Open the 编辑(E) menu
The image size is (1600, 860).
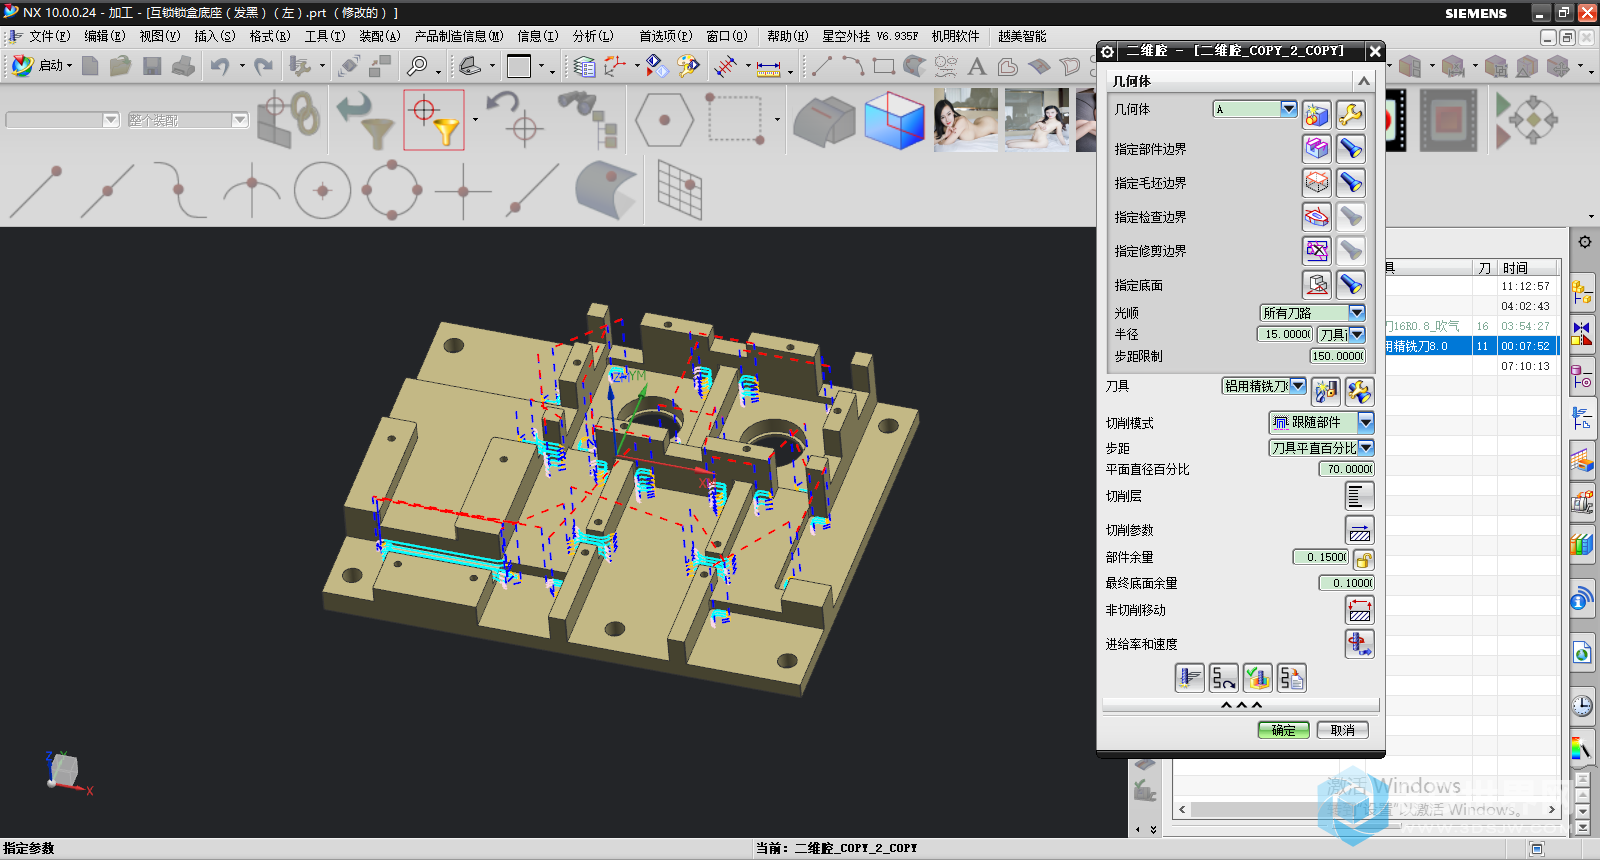pos(104,36)
